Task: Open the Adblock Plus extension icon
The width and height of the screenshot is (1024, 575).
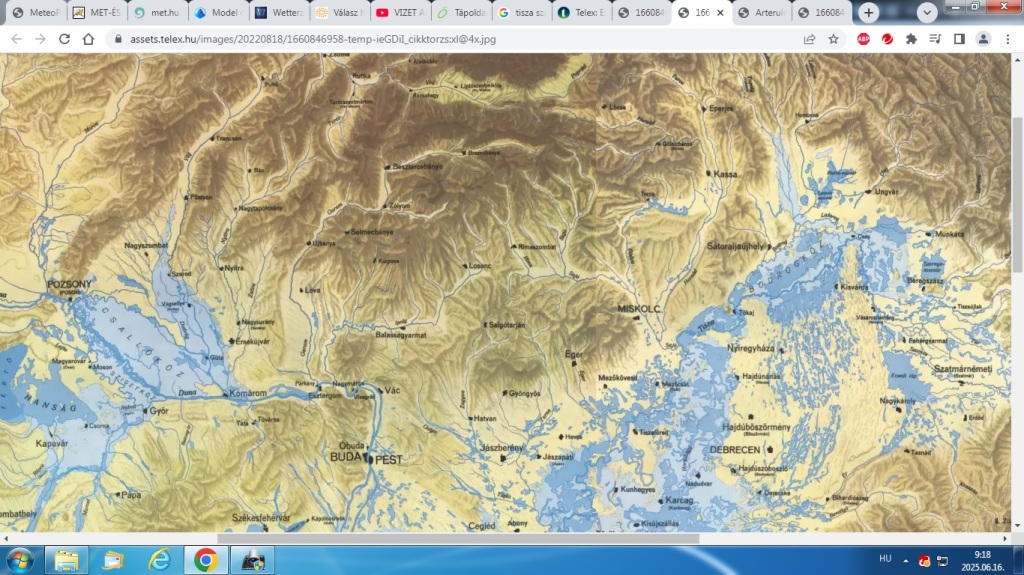Action: [863, 39]
